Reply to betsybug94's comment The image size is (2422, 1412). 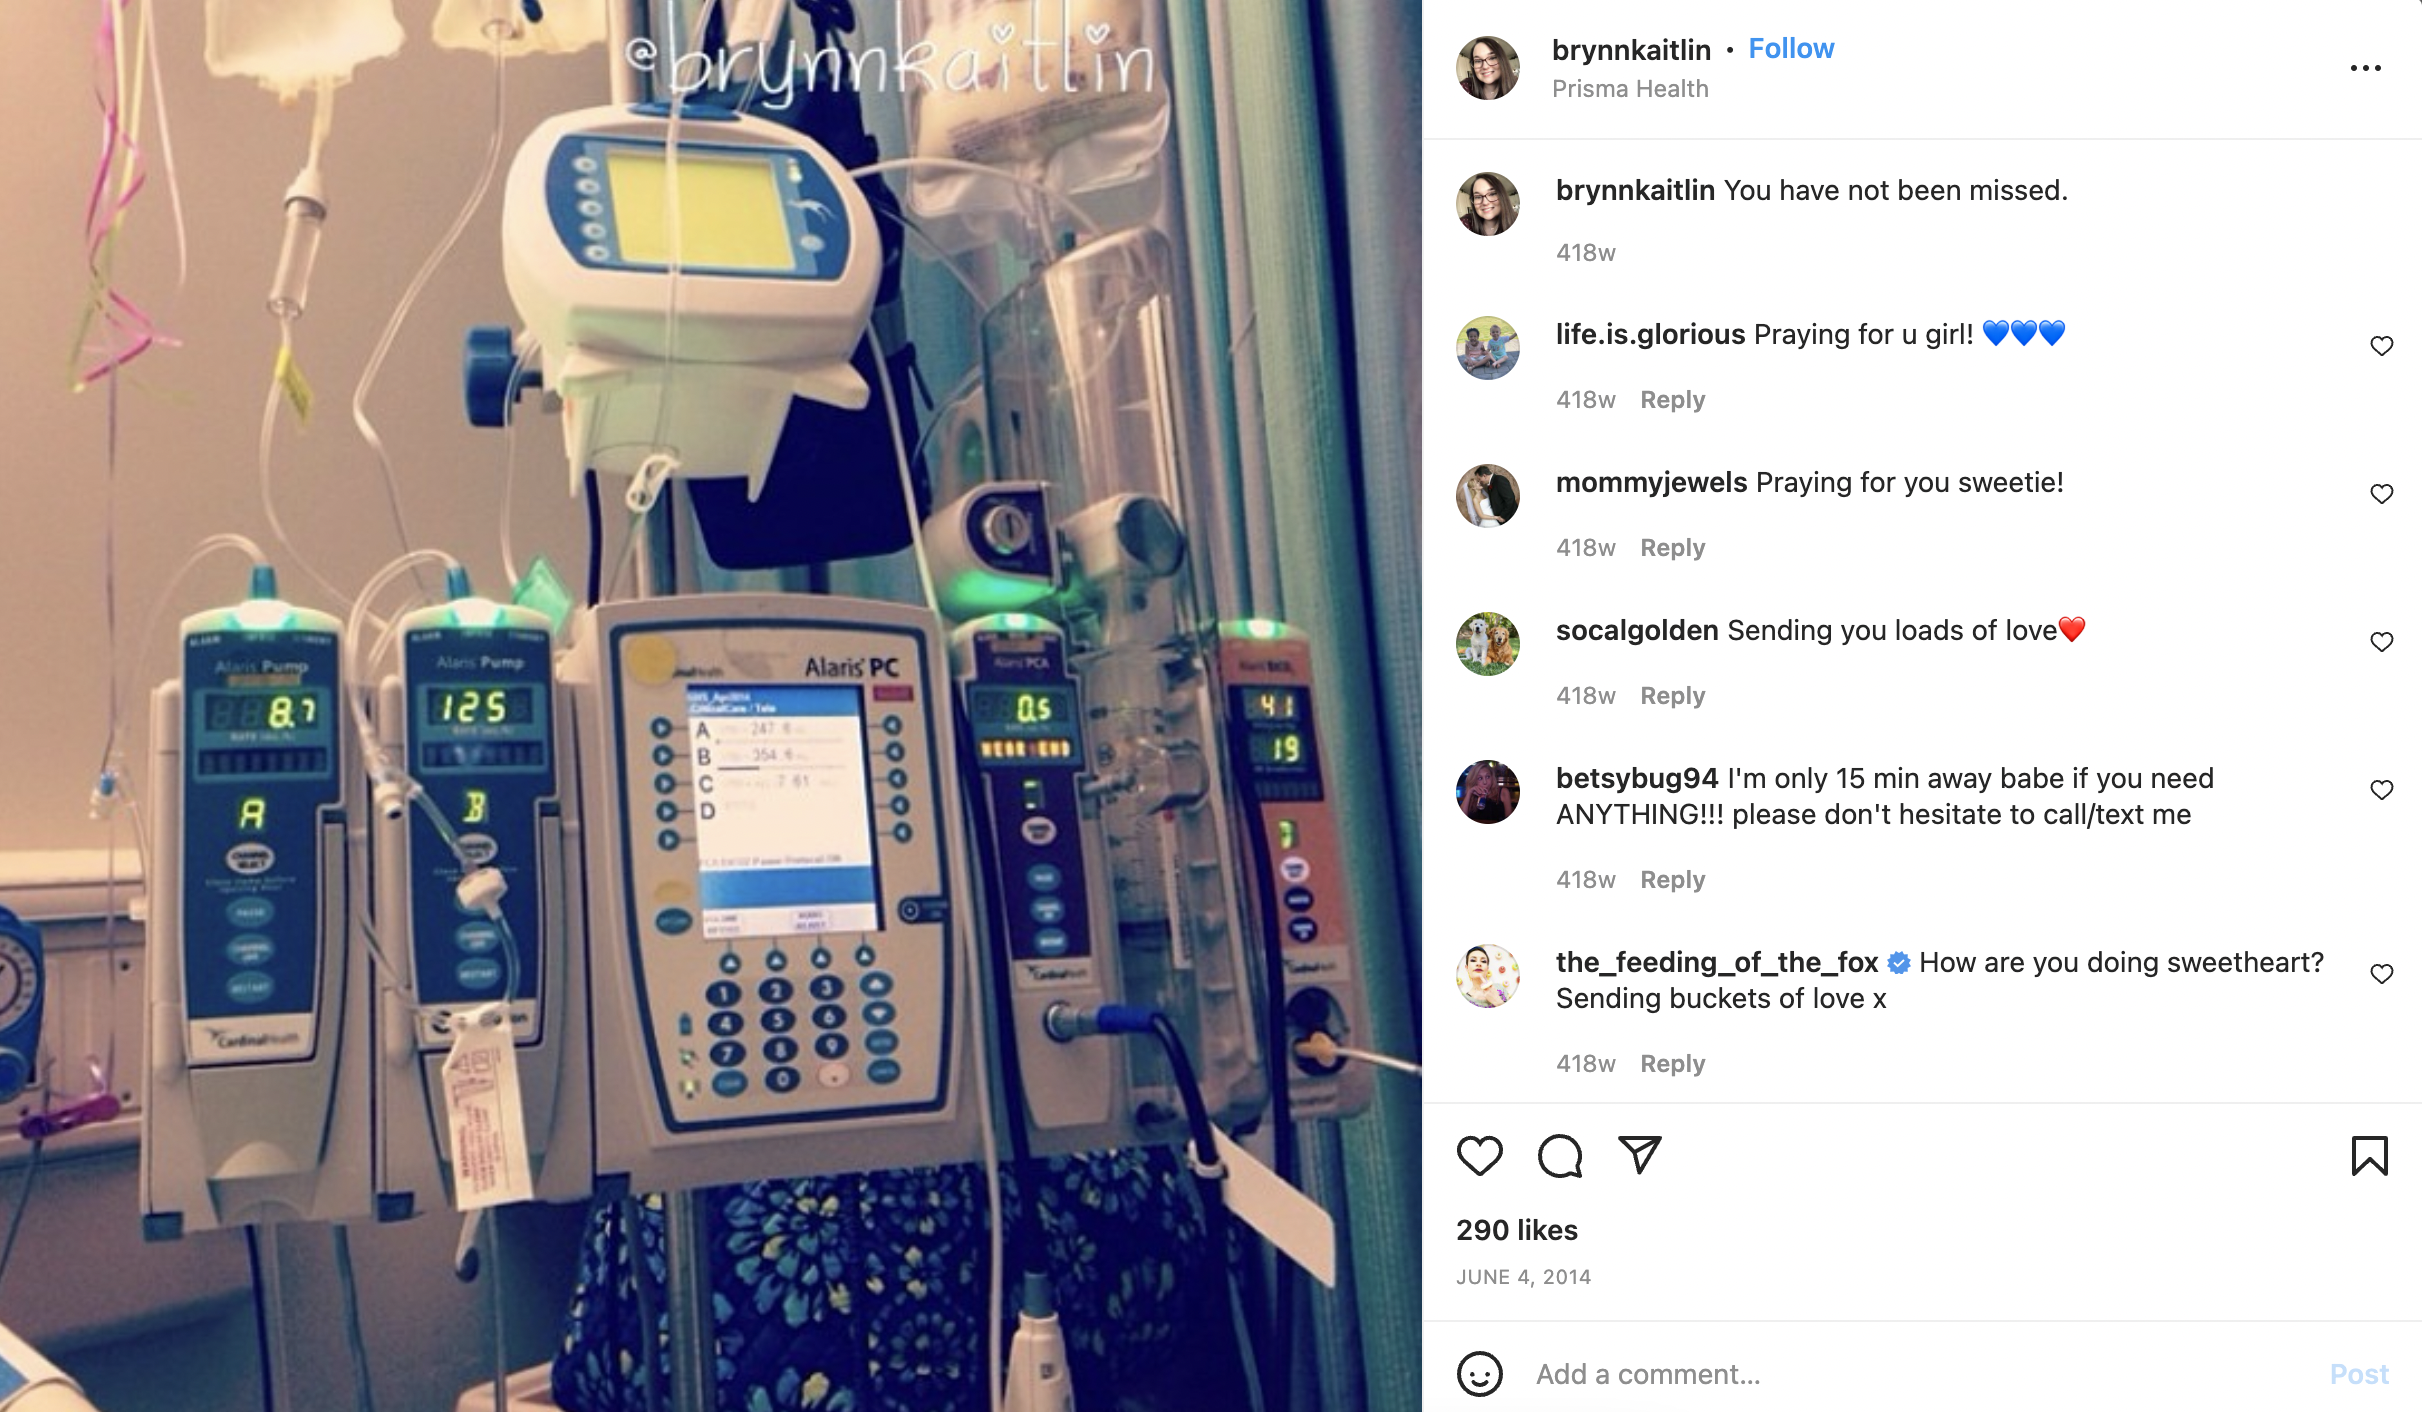1672,880
